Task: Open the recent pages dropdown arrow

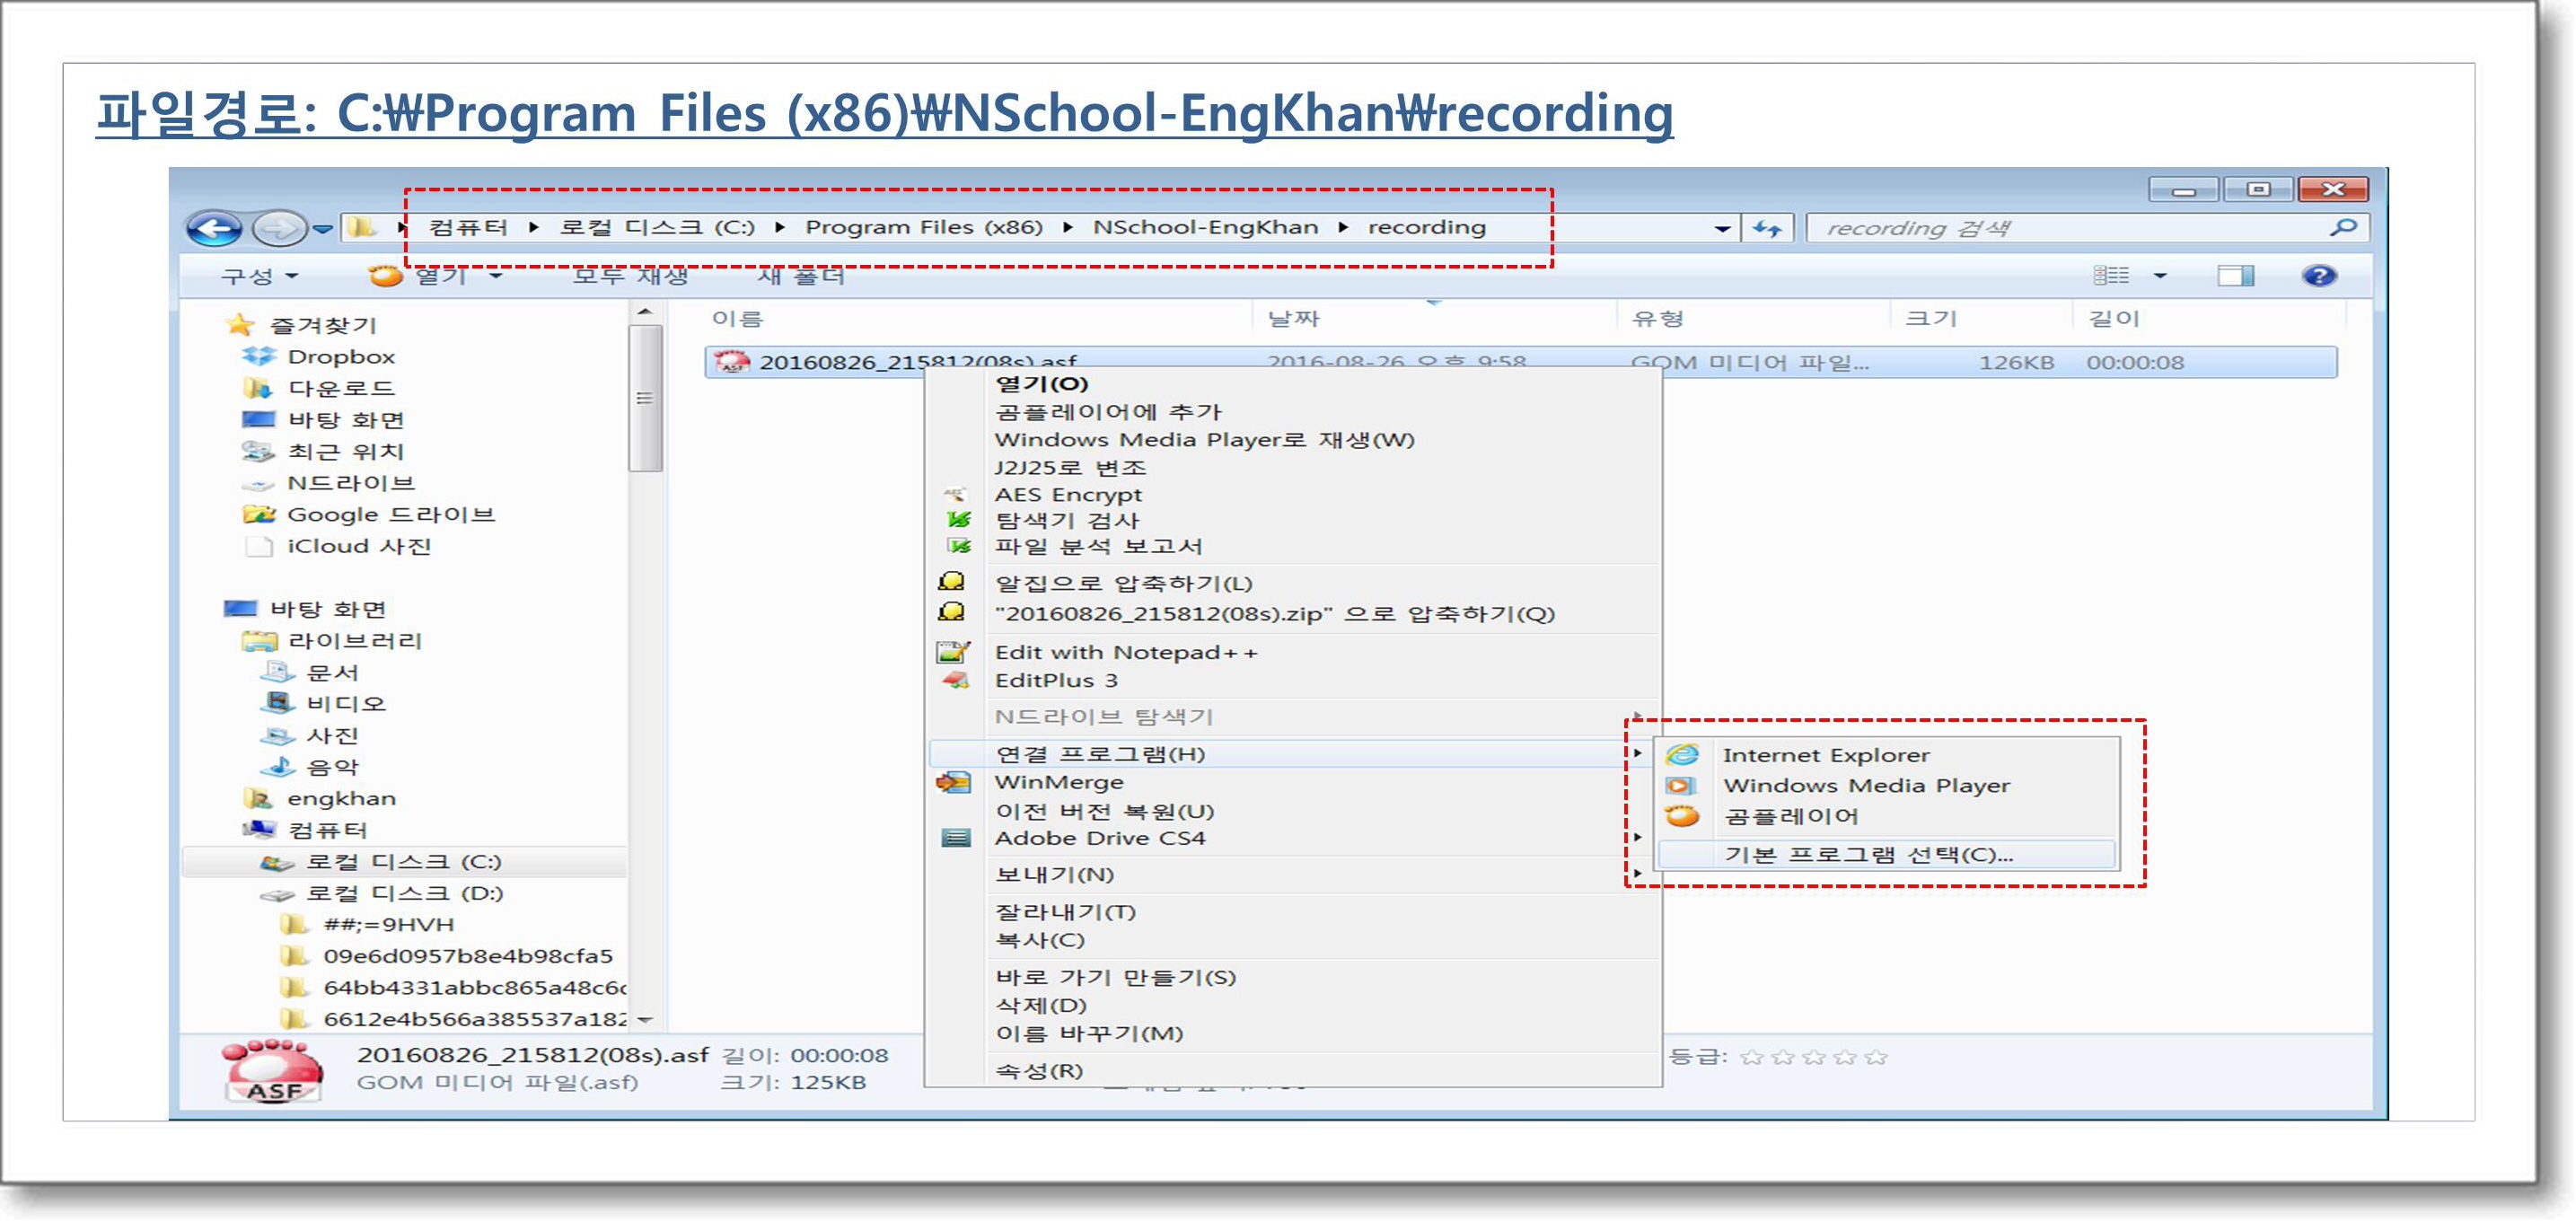Action: (322, 230)
